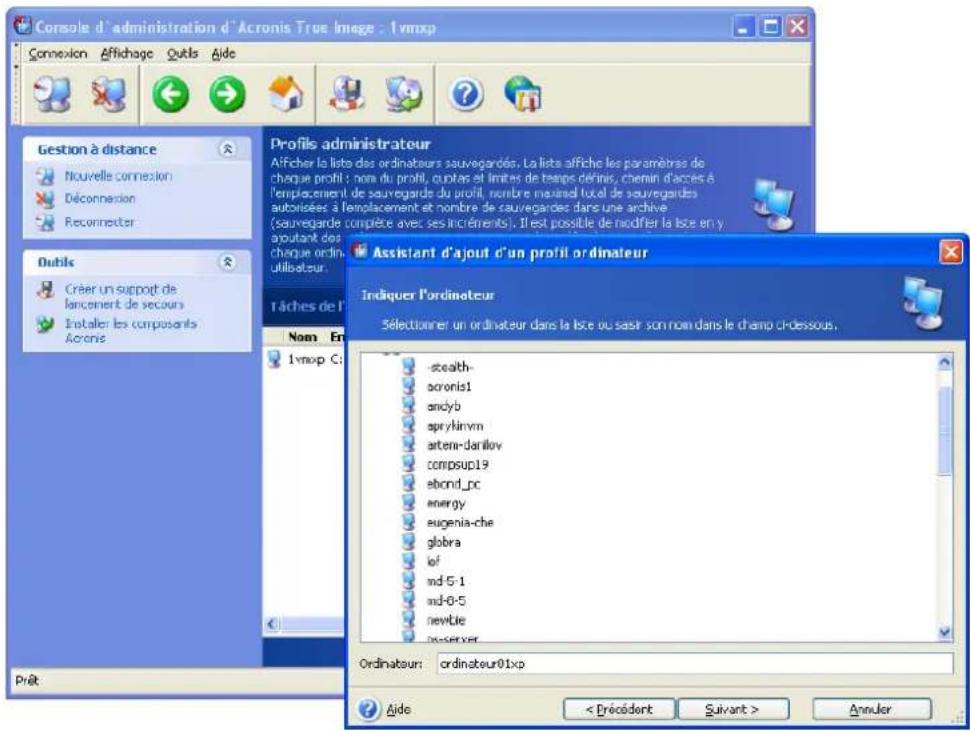Click the computer list vertical scrollbar thumb
The height and width of the screenshot is (731, 970).
tap(945, 430)
